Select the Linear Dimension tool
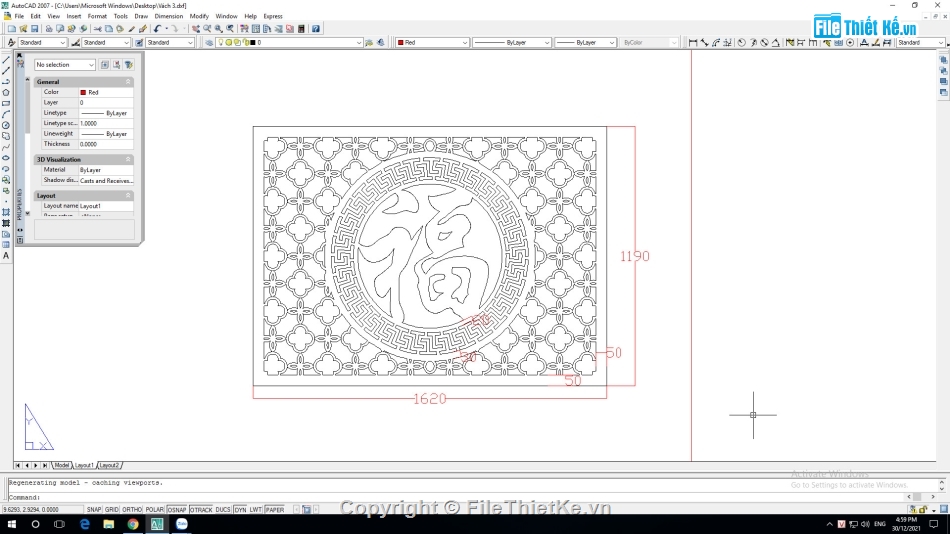 (693, 42)
